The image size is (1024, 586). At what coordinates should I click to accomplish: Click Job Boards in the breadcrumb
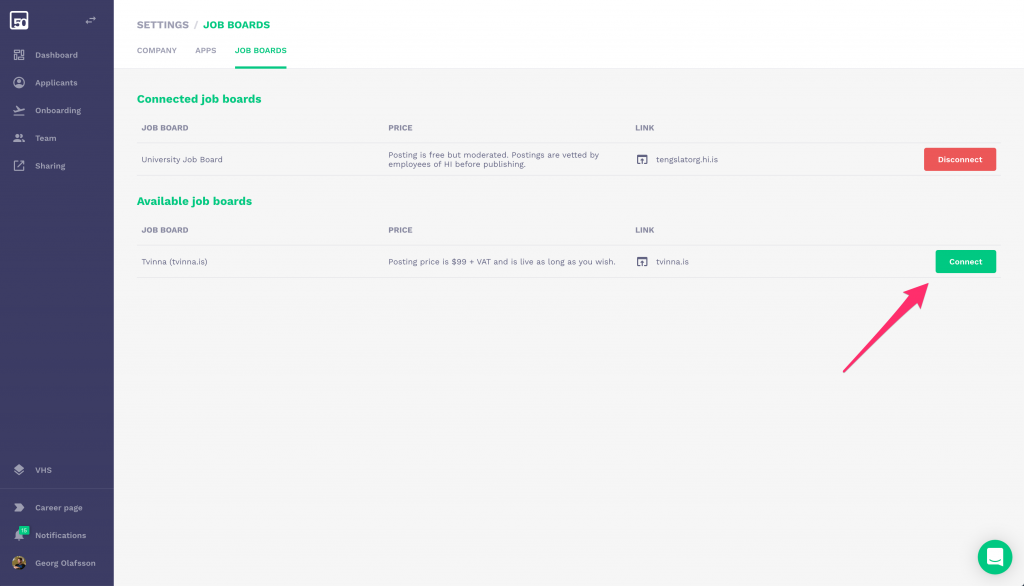coord(236,25)
